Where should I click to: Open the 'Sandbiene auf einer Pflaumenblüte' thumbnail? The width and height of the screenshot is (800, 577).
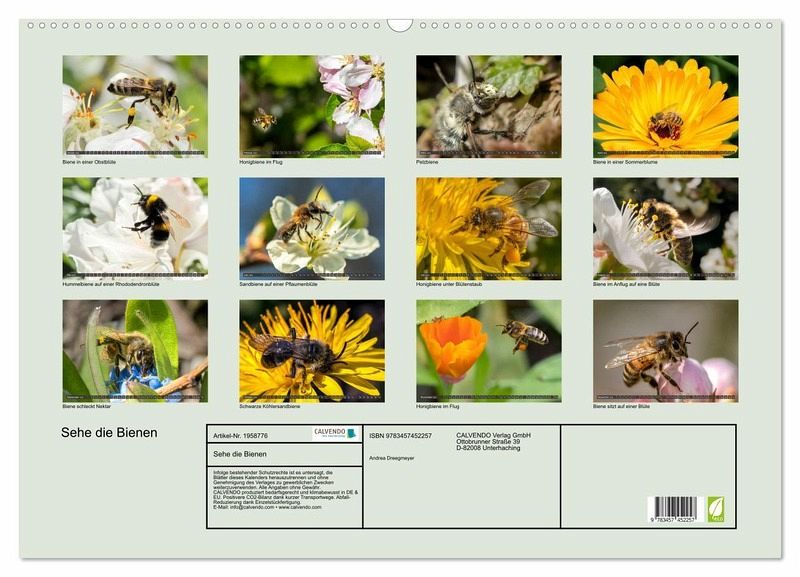tap(312, 229)
